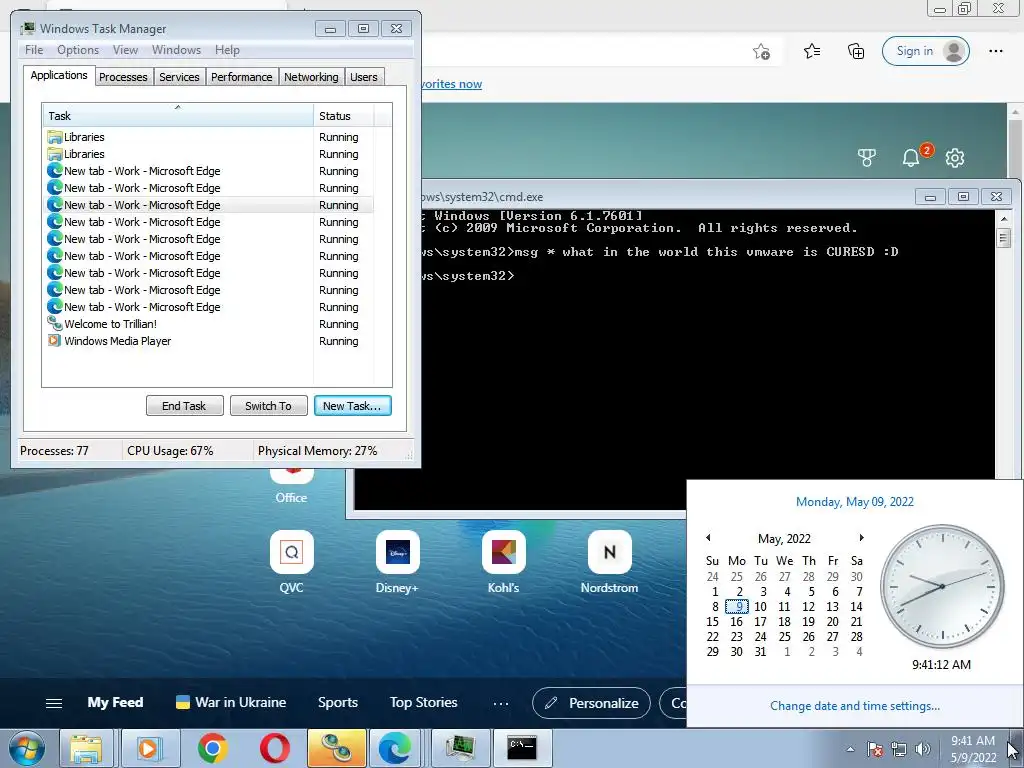Image resolution: width=1024 pixels, height=768 pixels.
Task: Open the QVC quick link tile
Action: pos(291,552)
